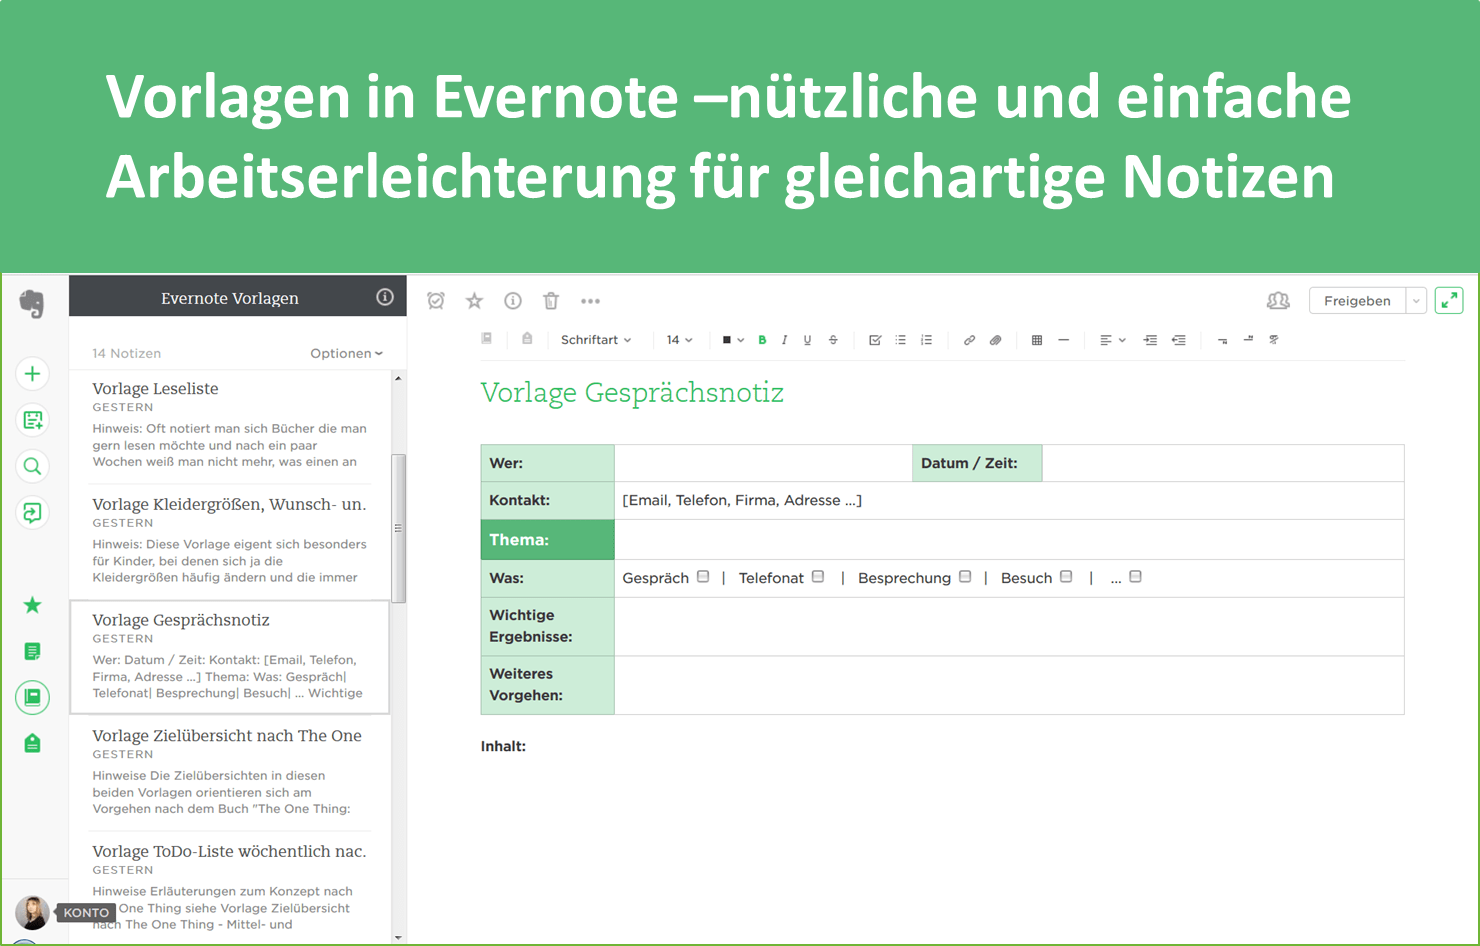Screen dimensions: 1480x946
Task: Open the font size 14 dropdown
Action: (x=679, y=340)
